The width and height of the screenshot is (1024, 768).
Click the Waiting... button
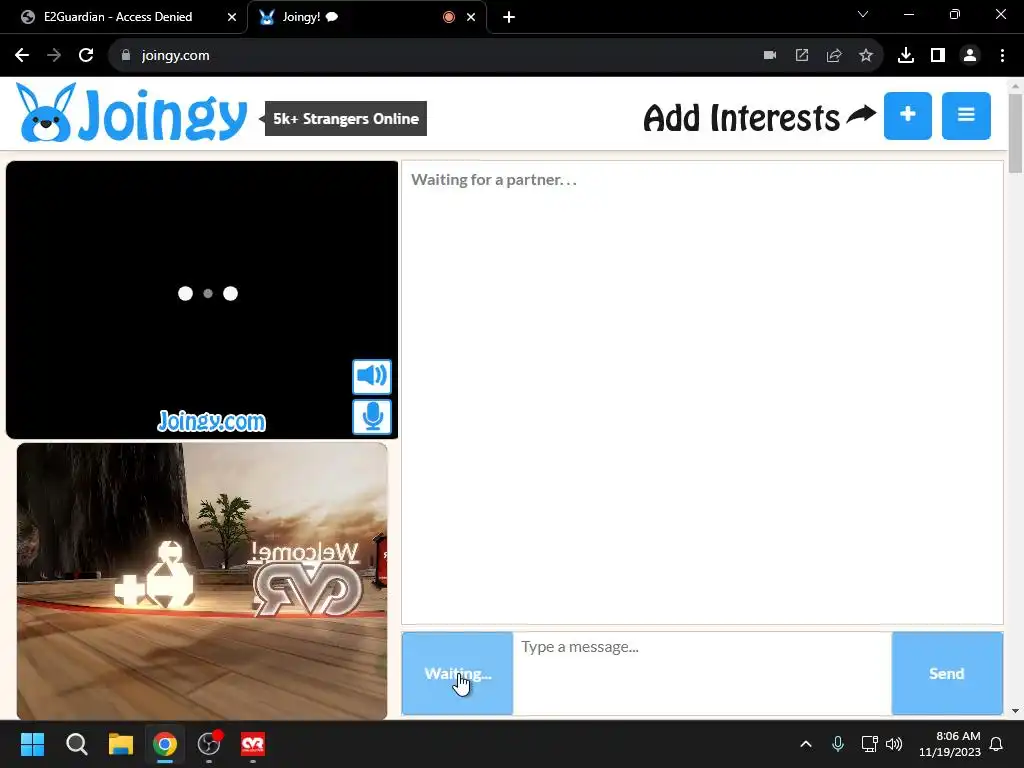458,673
